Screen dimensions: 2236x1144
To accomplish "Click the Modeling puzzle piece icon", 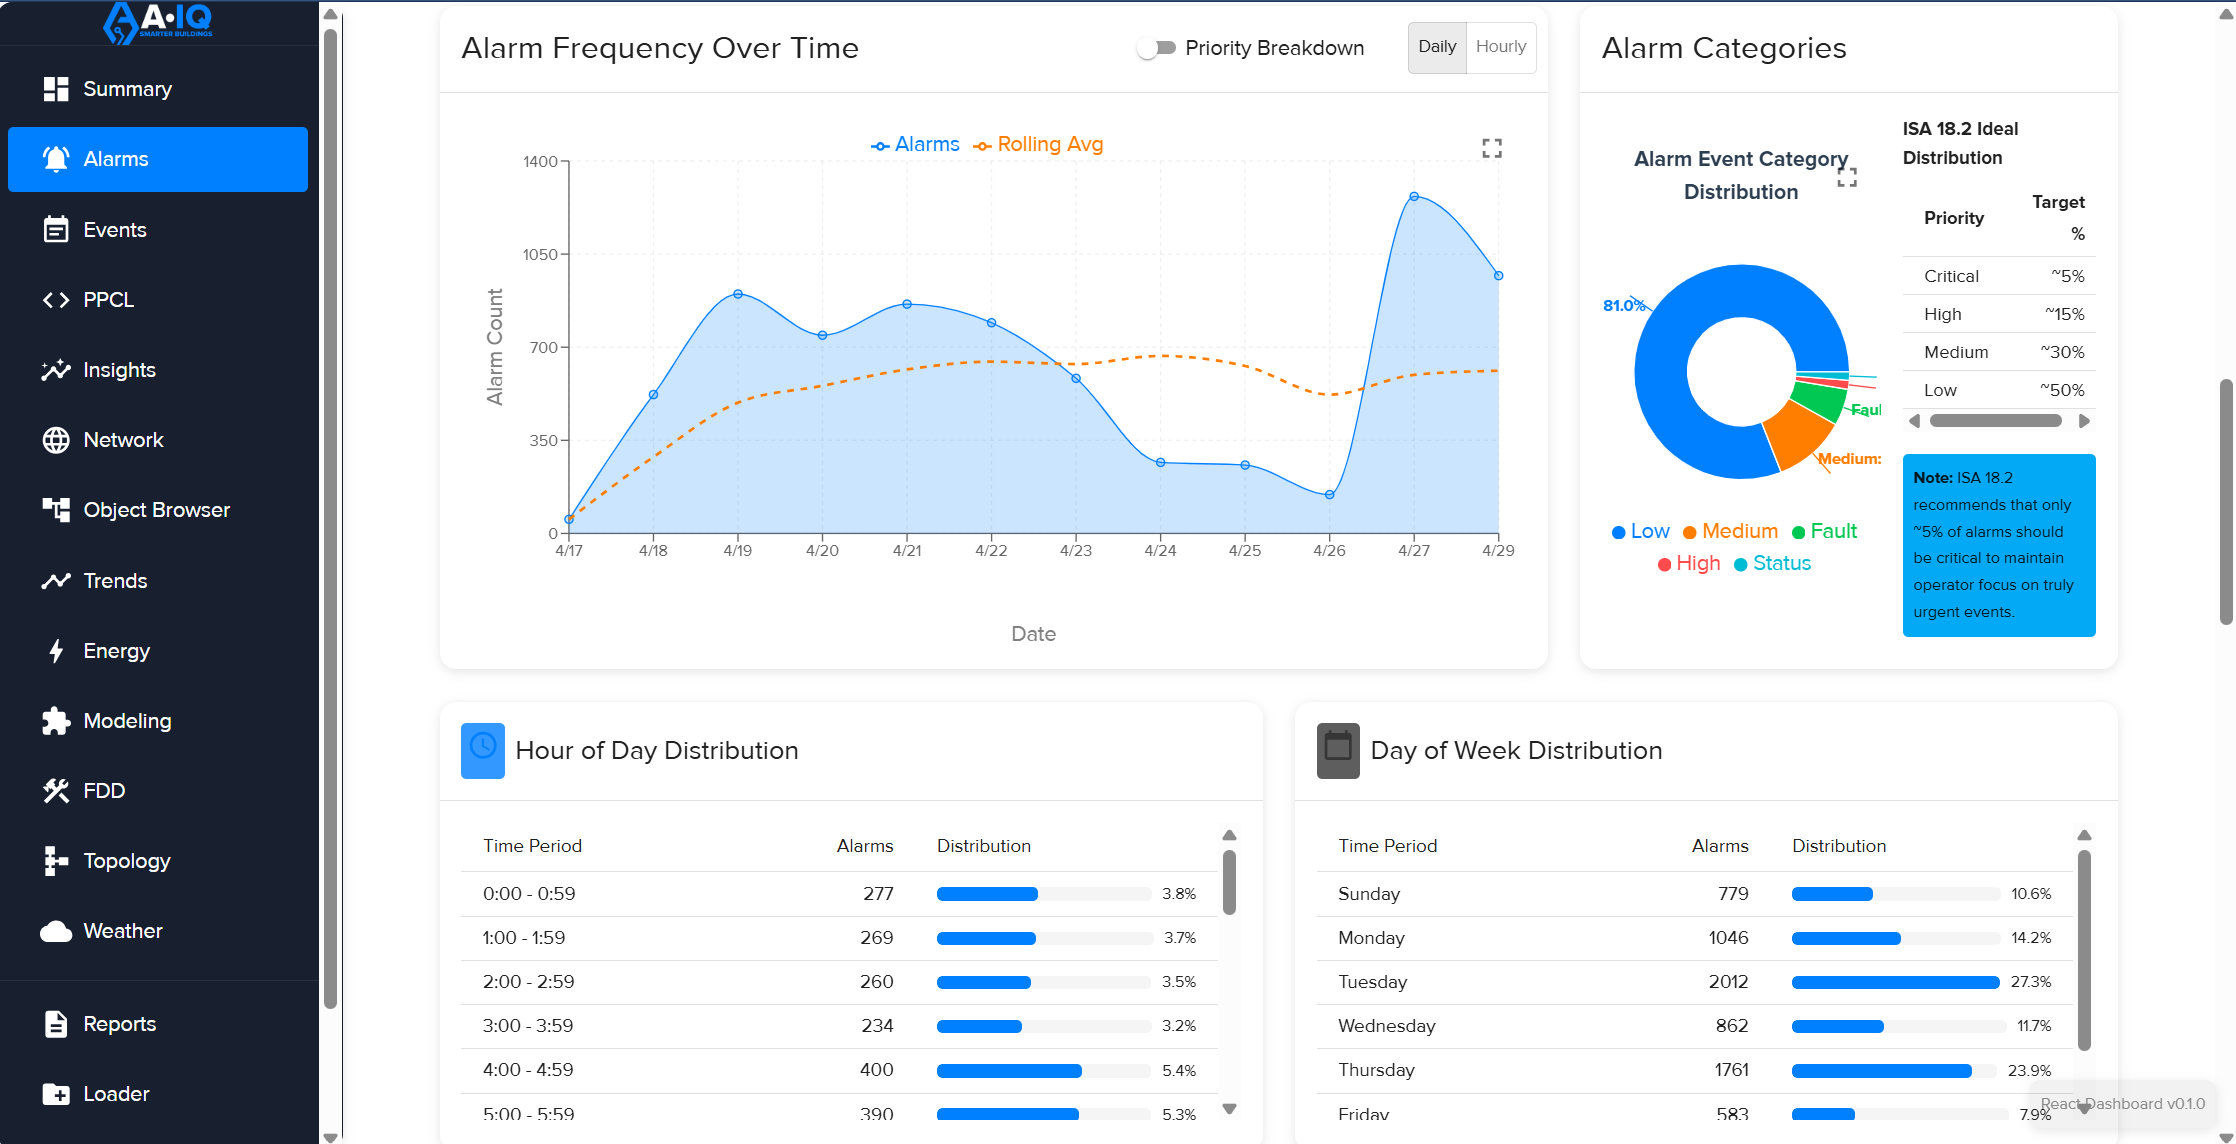I will [56, 721].
